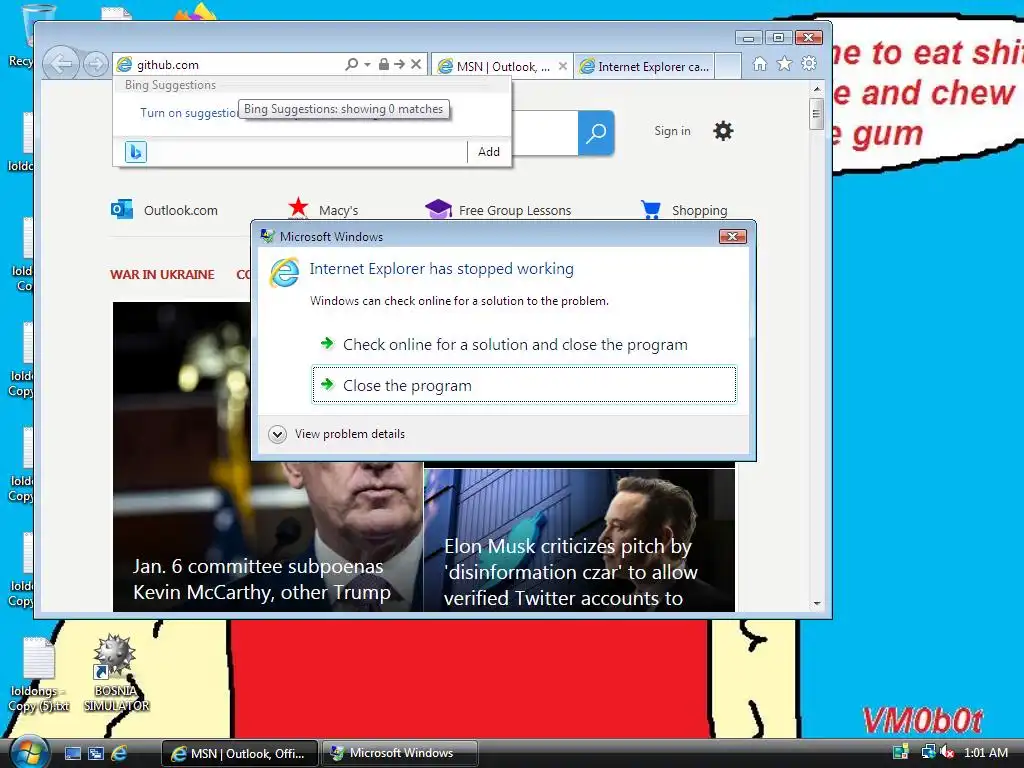The height and width of the screenshot is (768, 1024).
Task: Launch Internet Explorer from quick launch
Action: (119, 753)
